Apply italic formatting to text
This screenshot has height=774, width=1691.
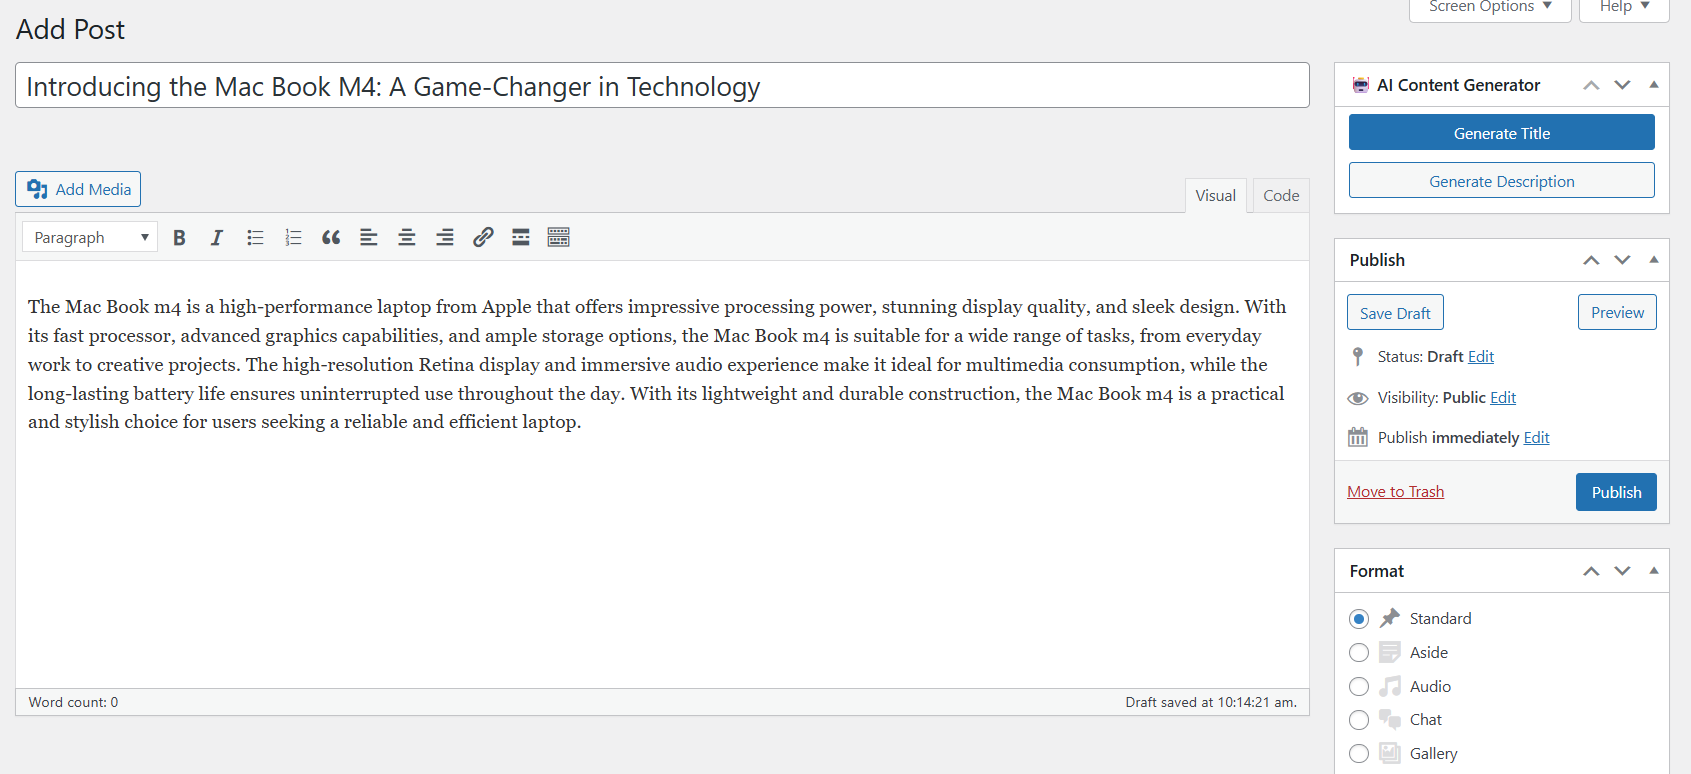pos(217,237)
